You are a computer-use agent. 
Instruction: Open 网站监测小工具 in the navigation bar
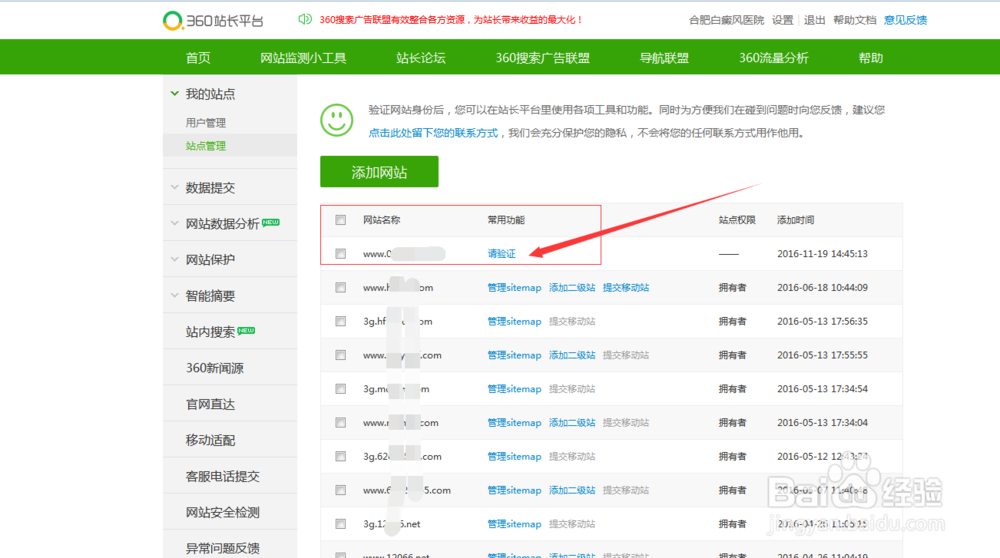click(x=303, y=58)
